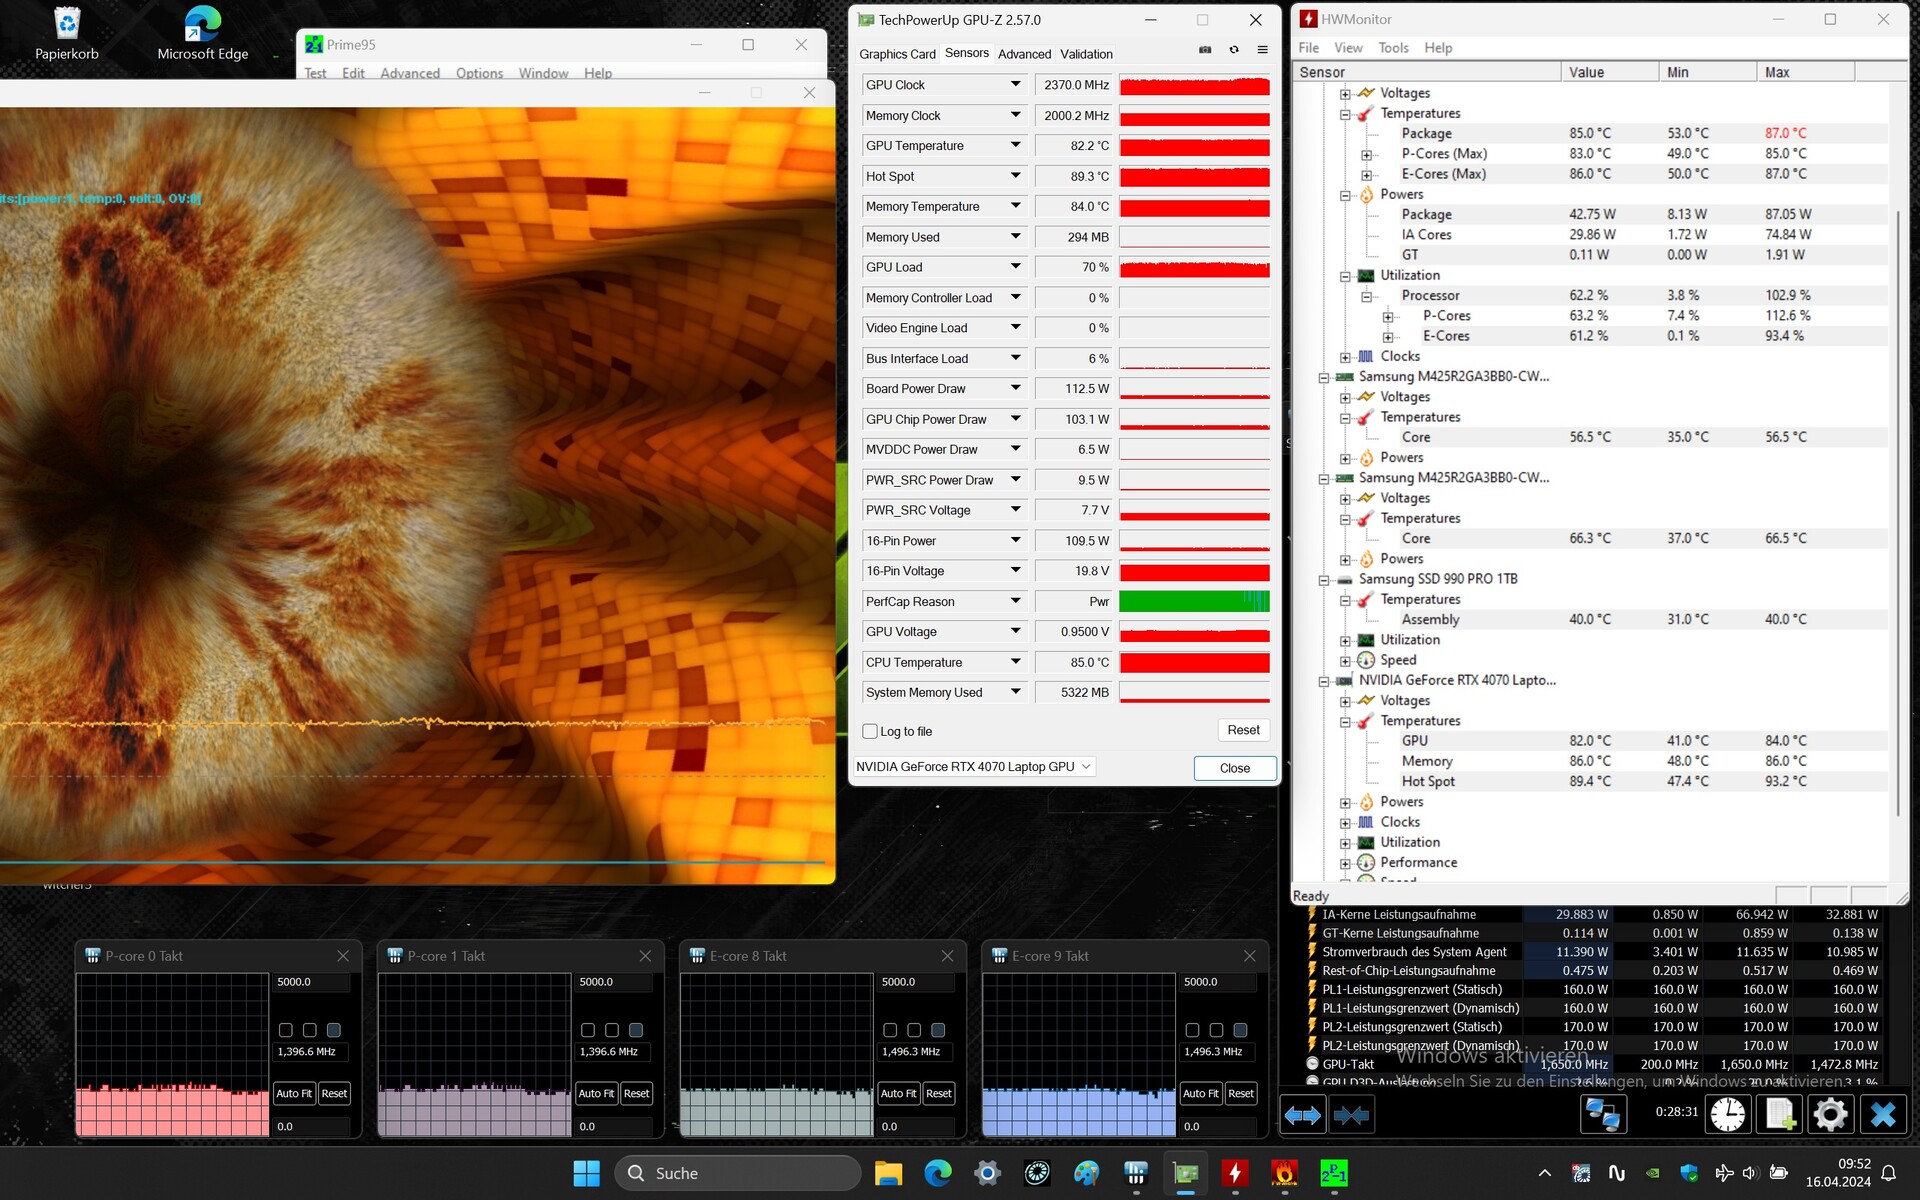Switch to Graphics Card tab in GPU-Z
The height and width of the screenshot is (1200, 1920).
coord(897,54)
